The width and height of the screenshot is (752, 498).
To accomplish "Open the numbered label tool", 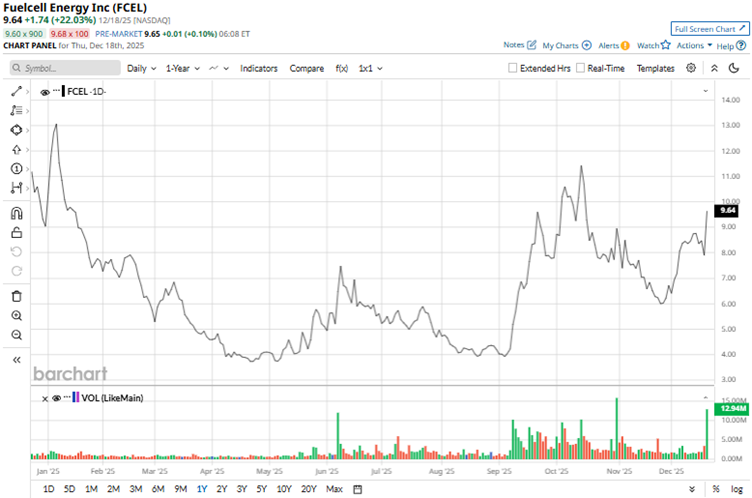I will [x=16, y=169].
